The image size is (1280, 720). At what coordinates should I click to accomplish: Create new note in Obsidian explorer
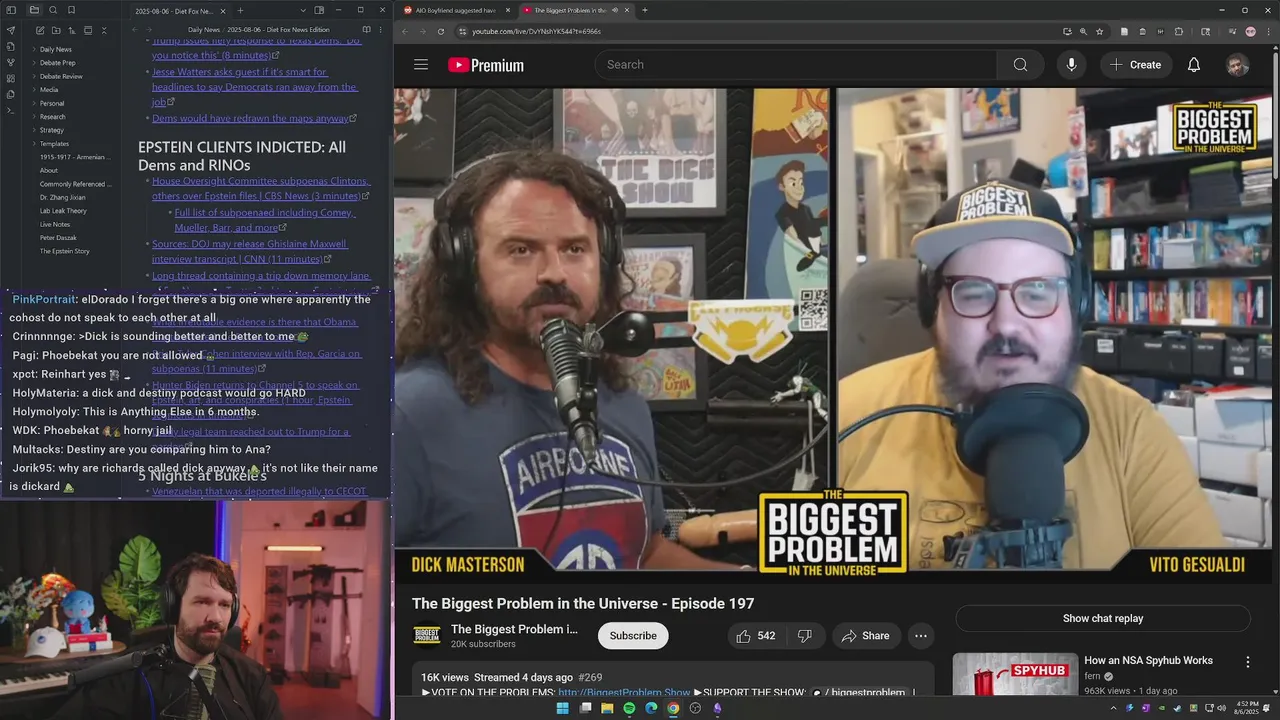click(40, 30)
